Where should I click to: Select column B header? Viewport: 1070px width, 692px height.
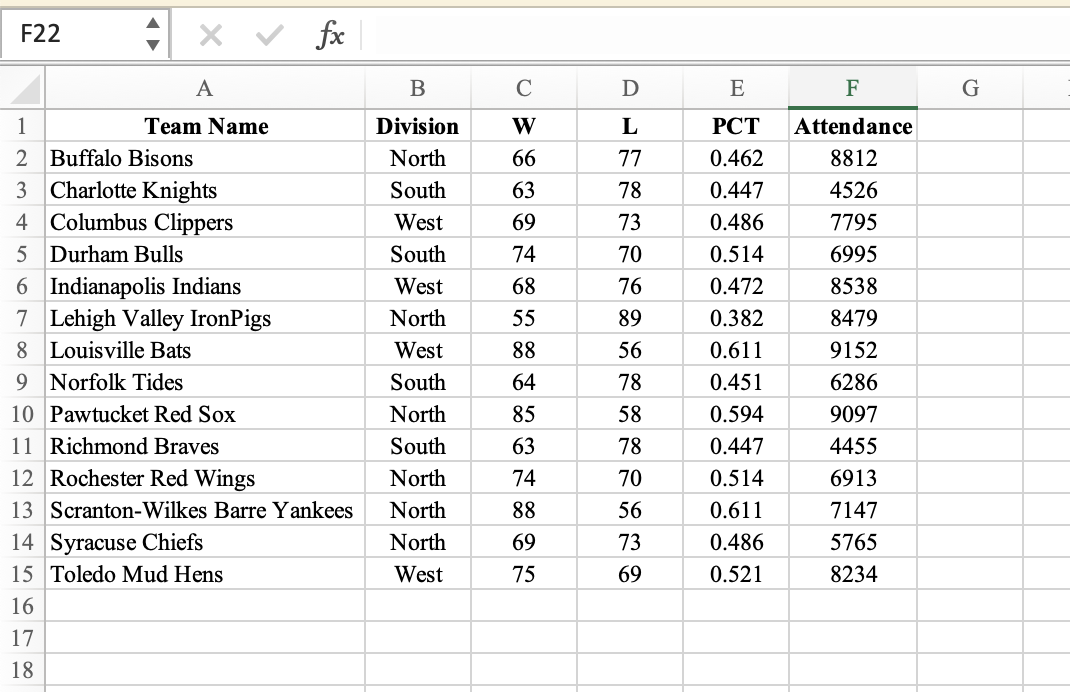click(x=418, y=88)
